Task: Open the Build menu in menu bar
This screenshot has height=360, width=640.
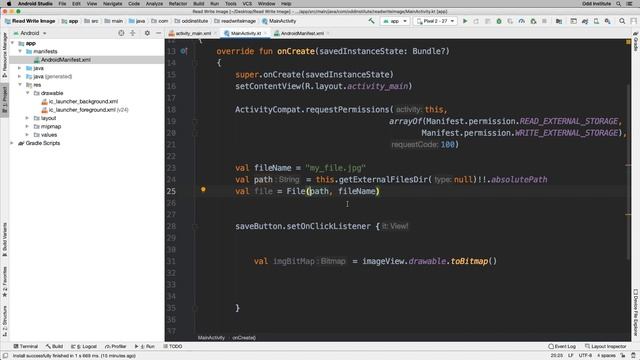Action: (199, 3)
